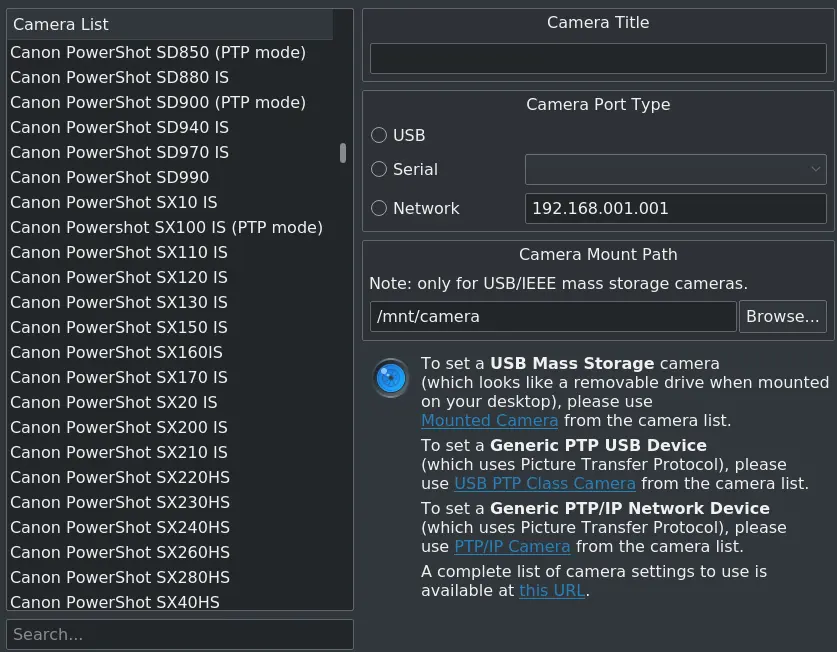Select the USB port type
The height and width of the screenshot is (652, 837).
380,135
